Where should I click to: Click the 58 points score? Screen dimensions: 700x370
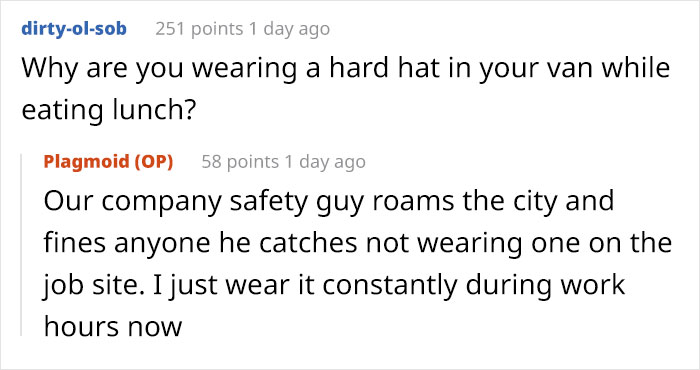tap(240, 162)
